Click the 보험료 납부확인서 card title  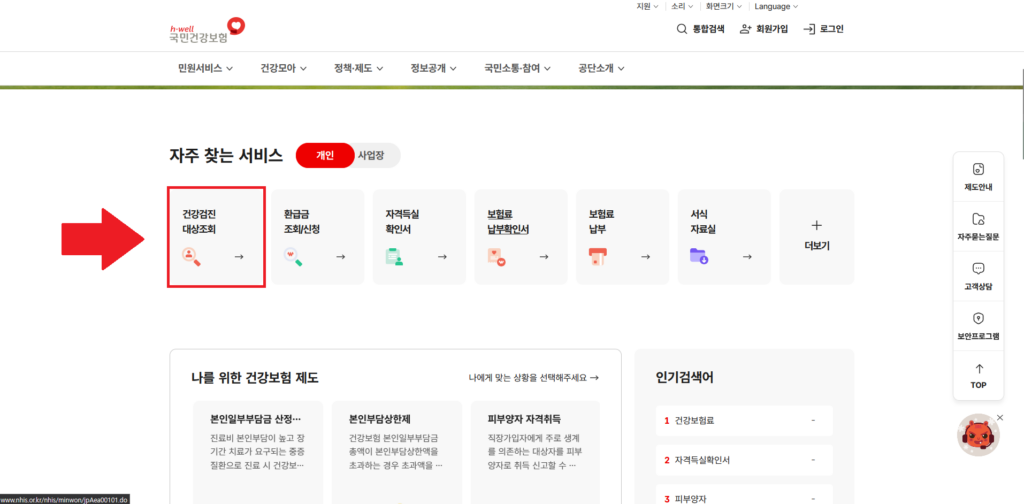pos(507,221)
